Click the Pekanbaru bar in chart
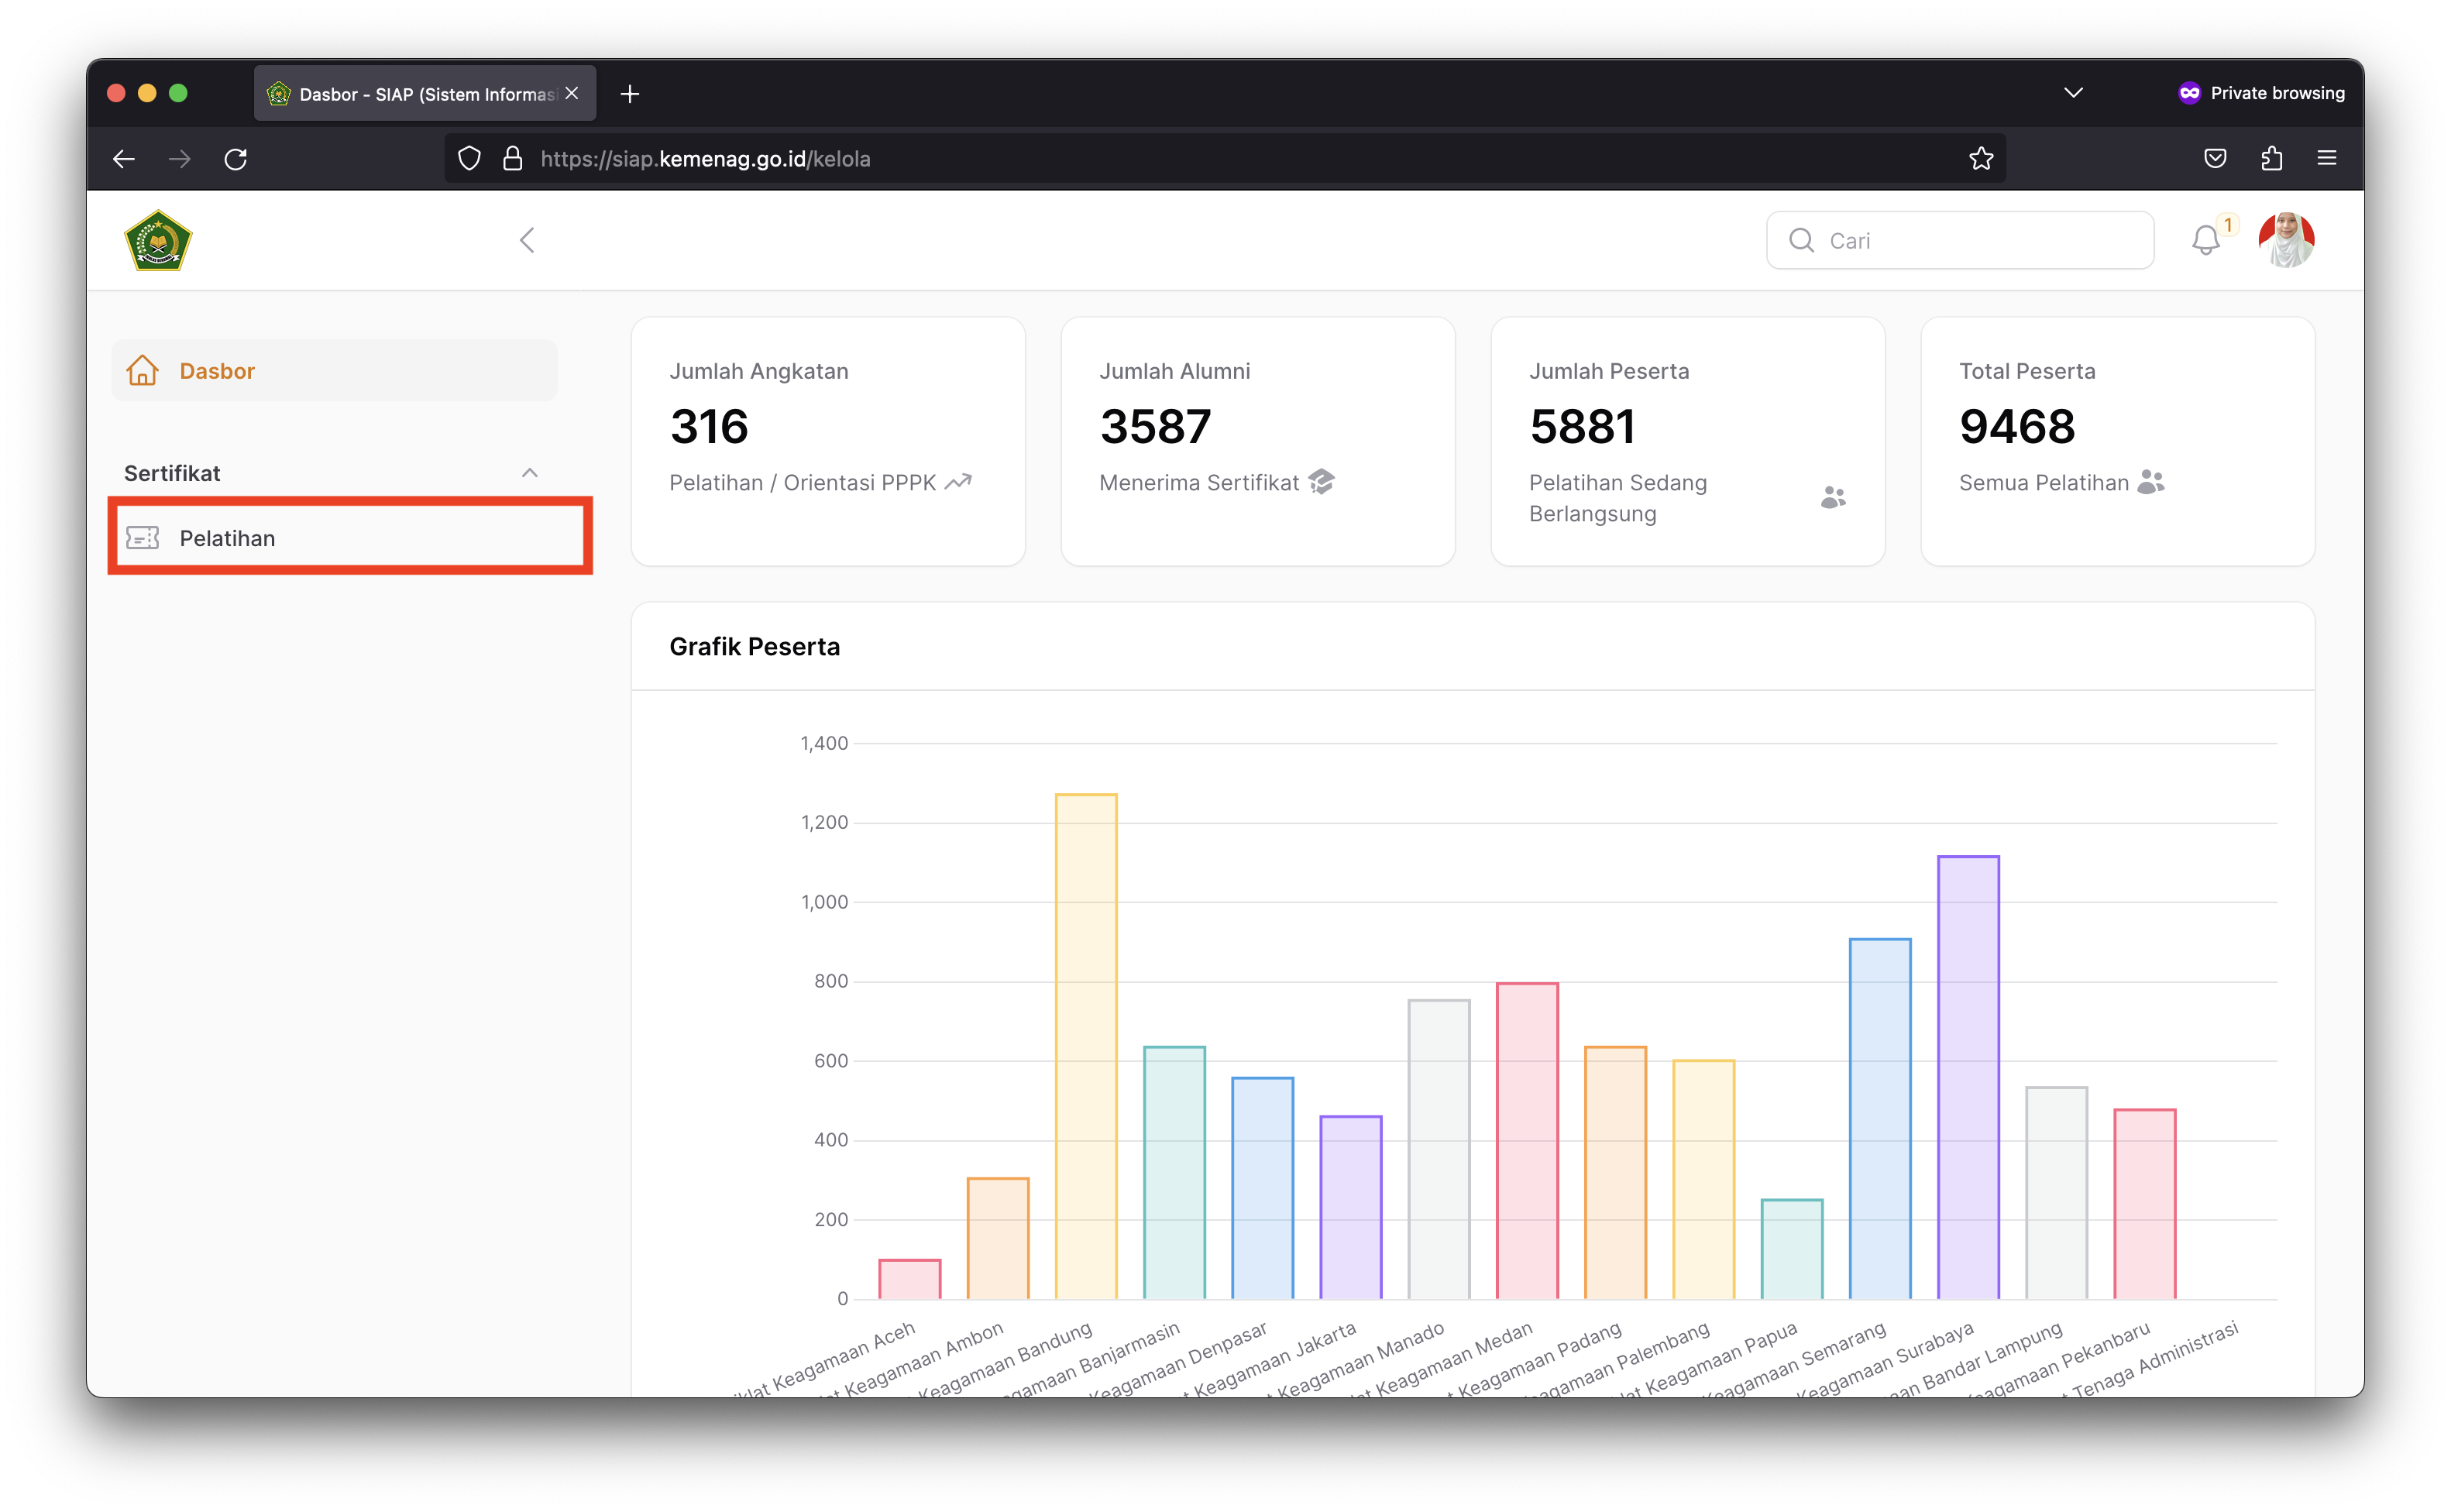 2144,1204
